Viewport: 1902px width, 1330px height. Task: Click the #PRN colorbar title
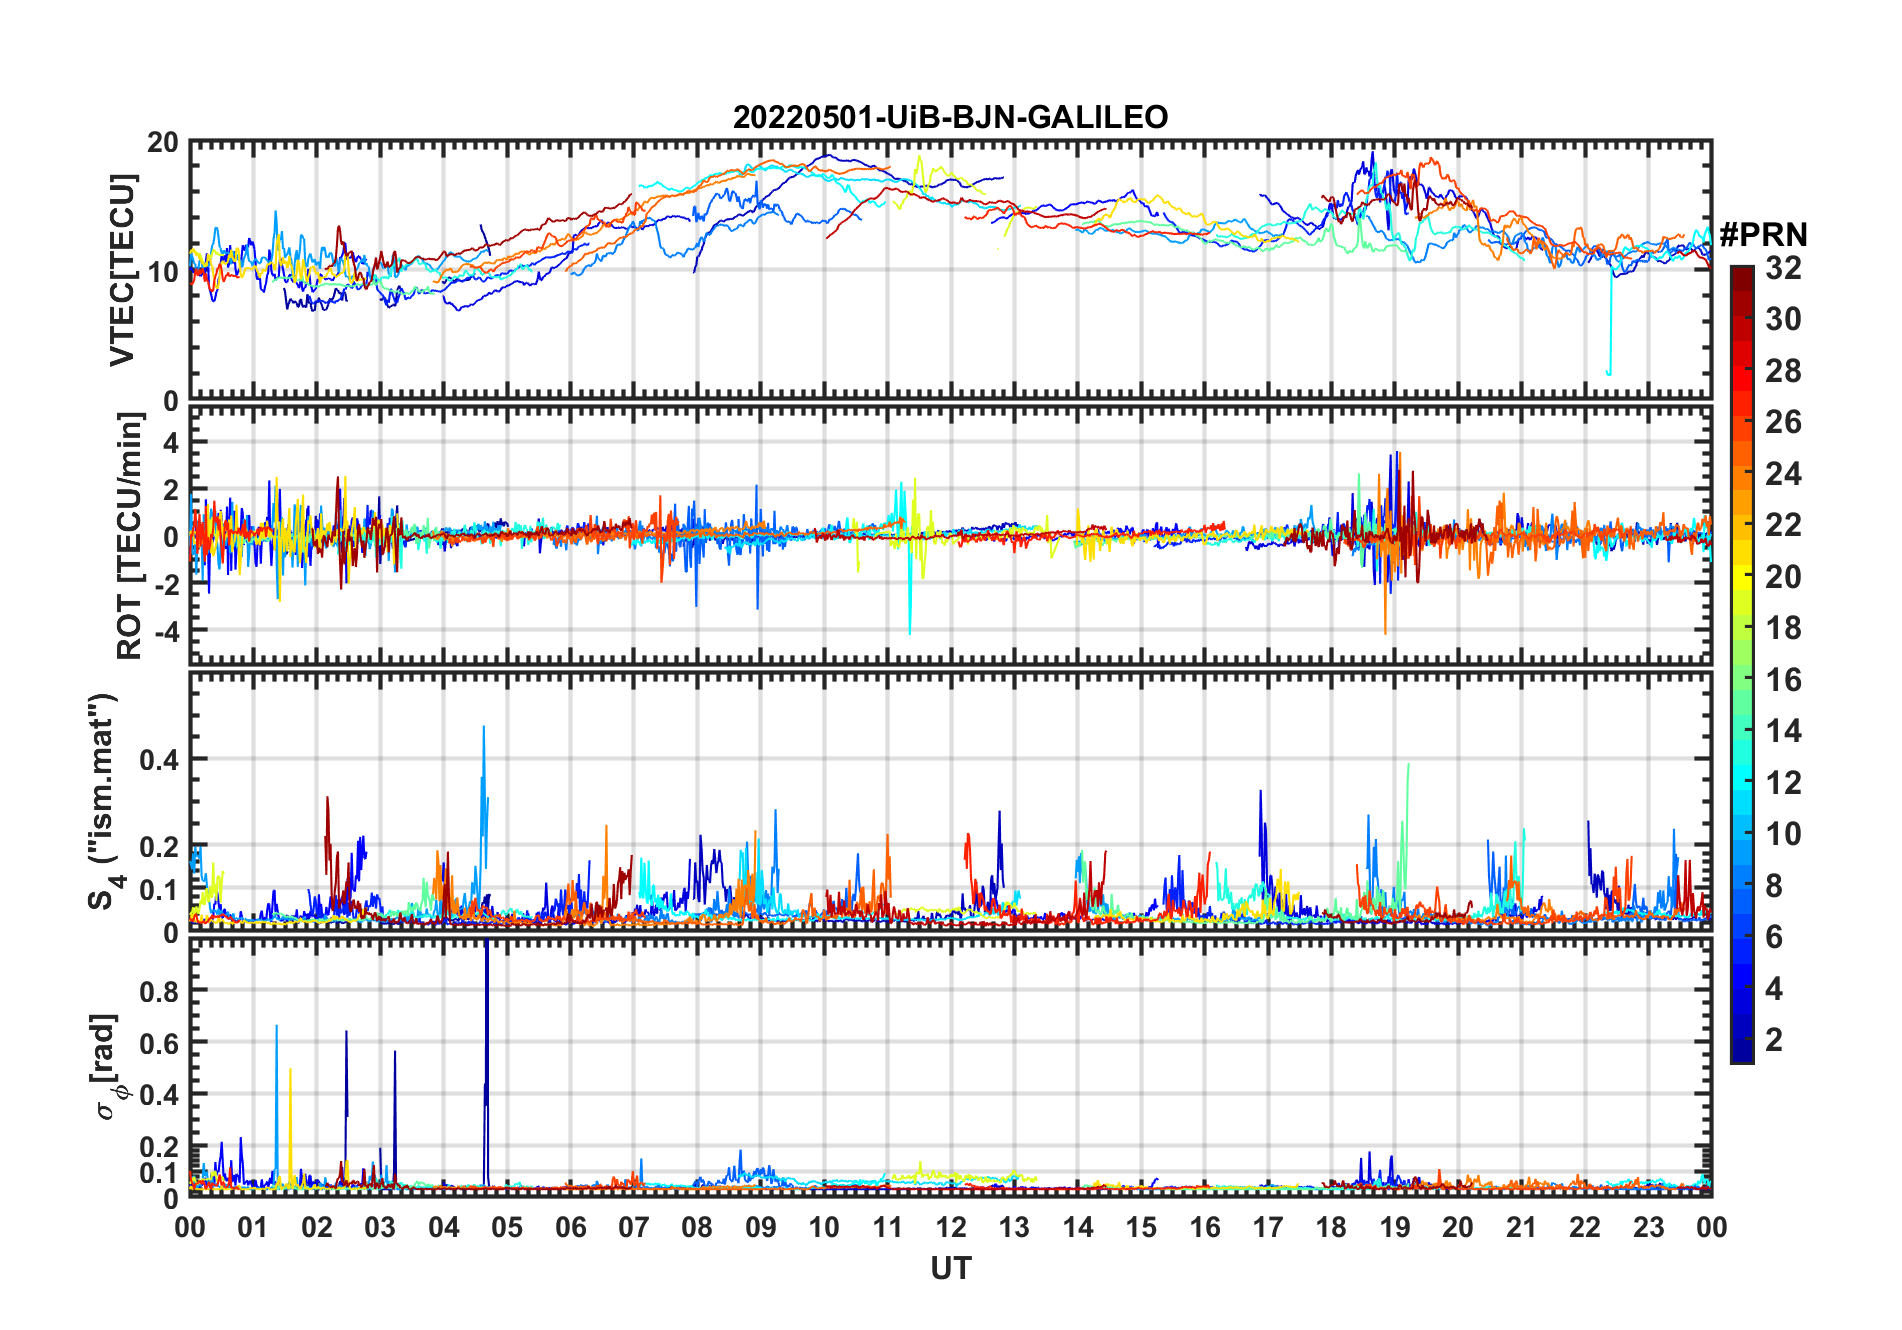coord(1763,235)
